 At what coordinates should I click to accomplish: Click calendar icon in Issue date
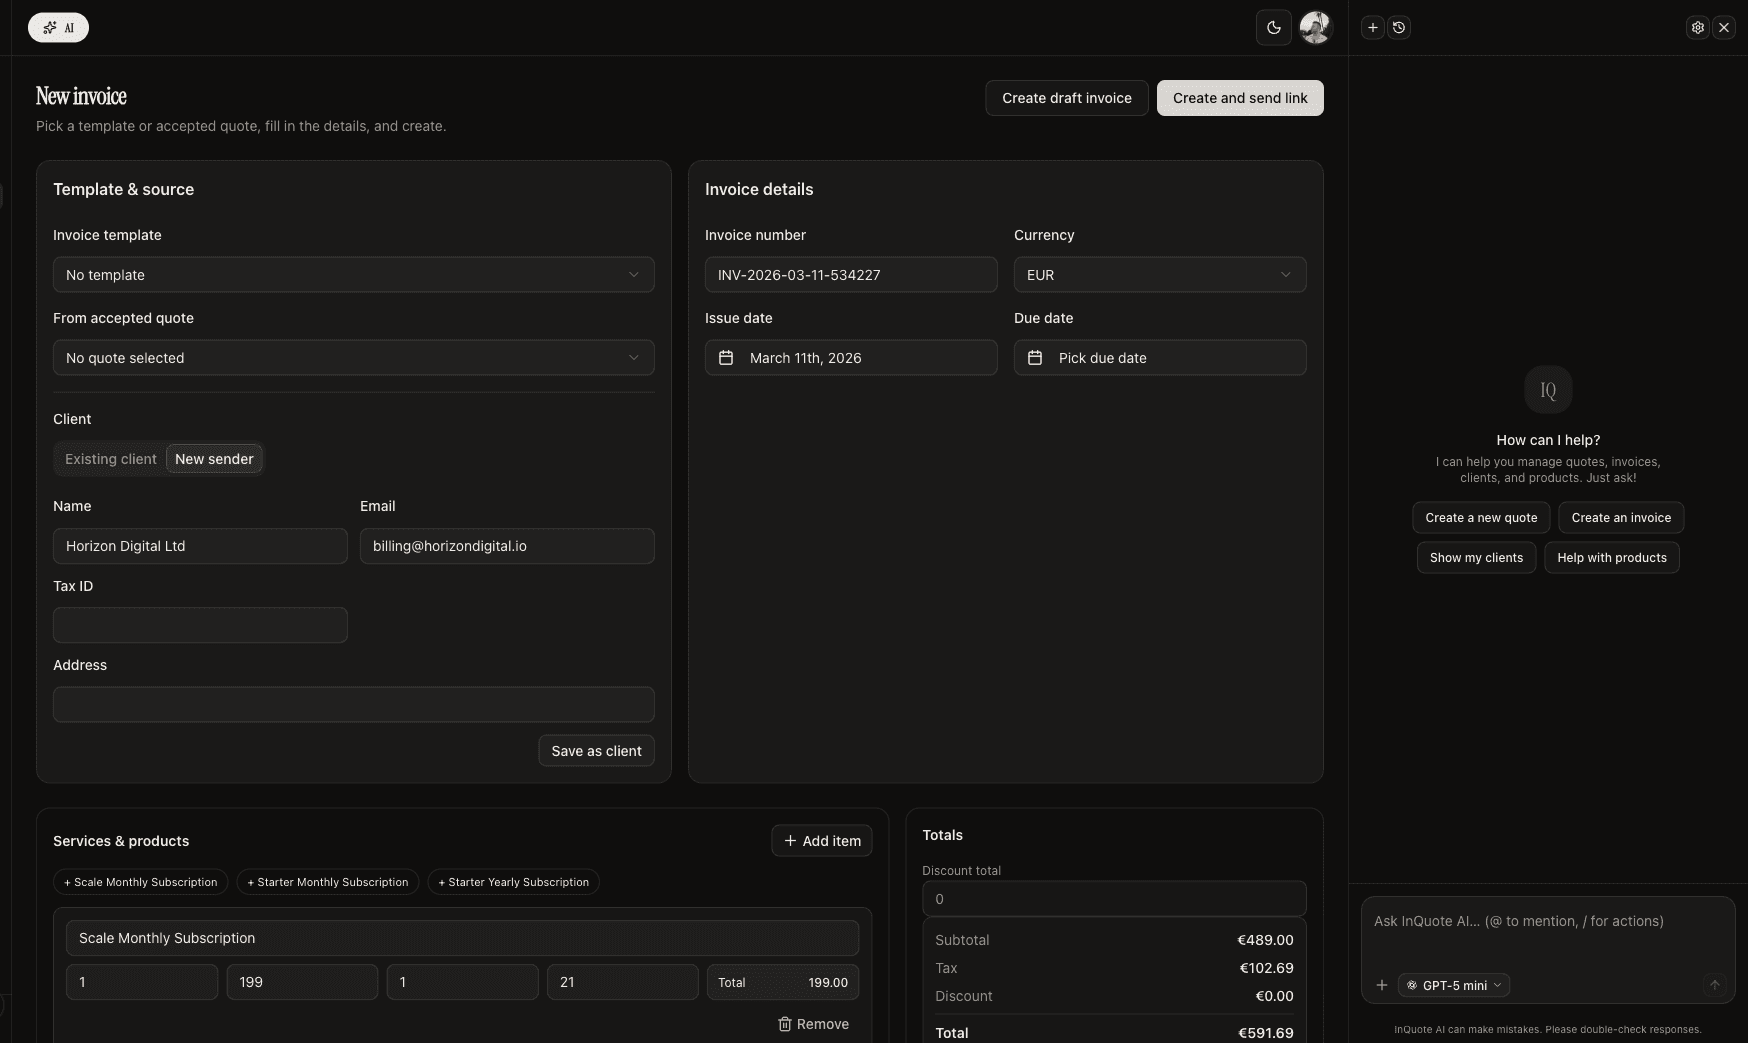(x=727, y=358)
